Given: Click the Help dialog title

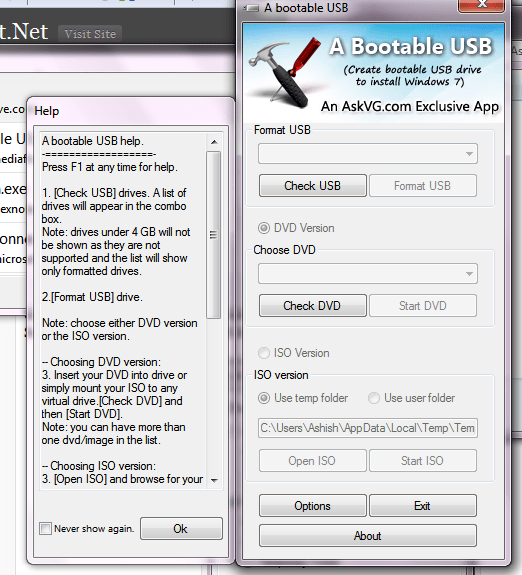Looking at the screenshot, I should (47, 111).
